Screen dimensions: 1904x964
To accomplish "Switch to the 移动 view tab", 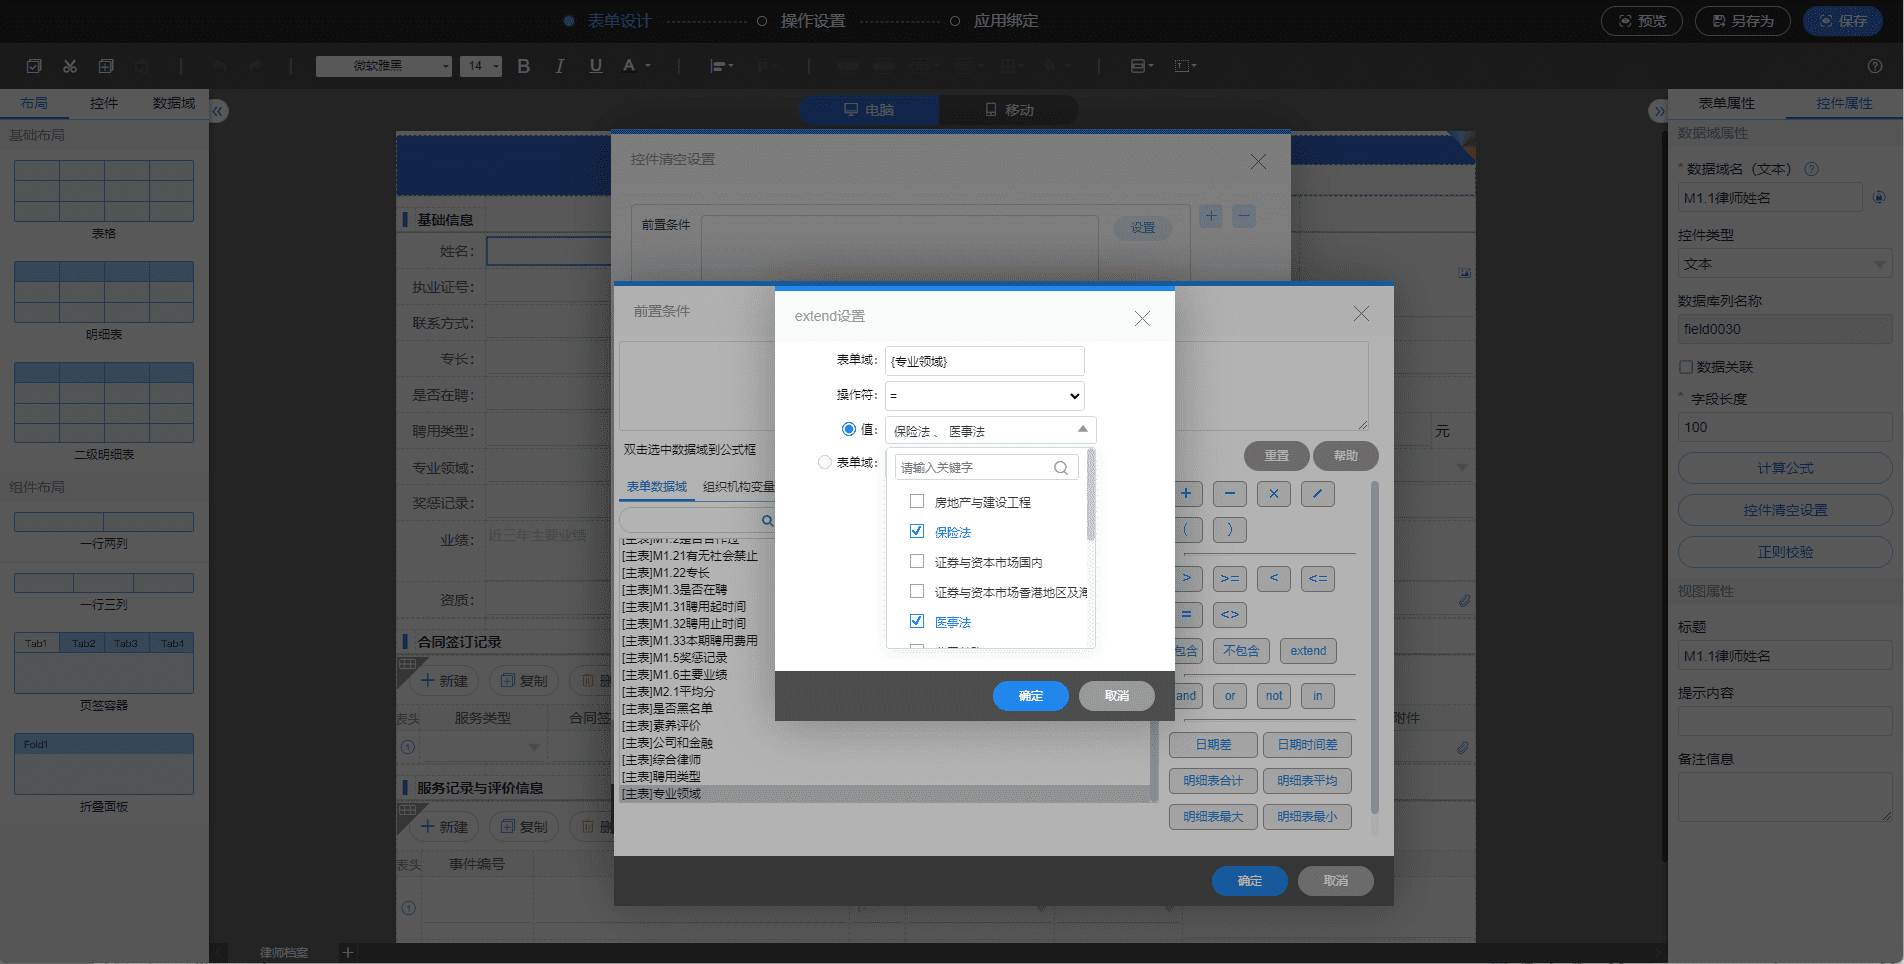I will point(1009,110).
